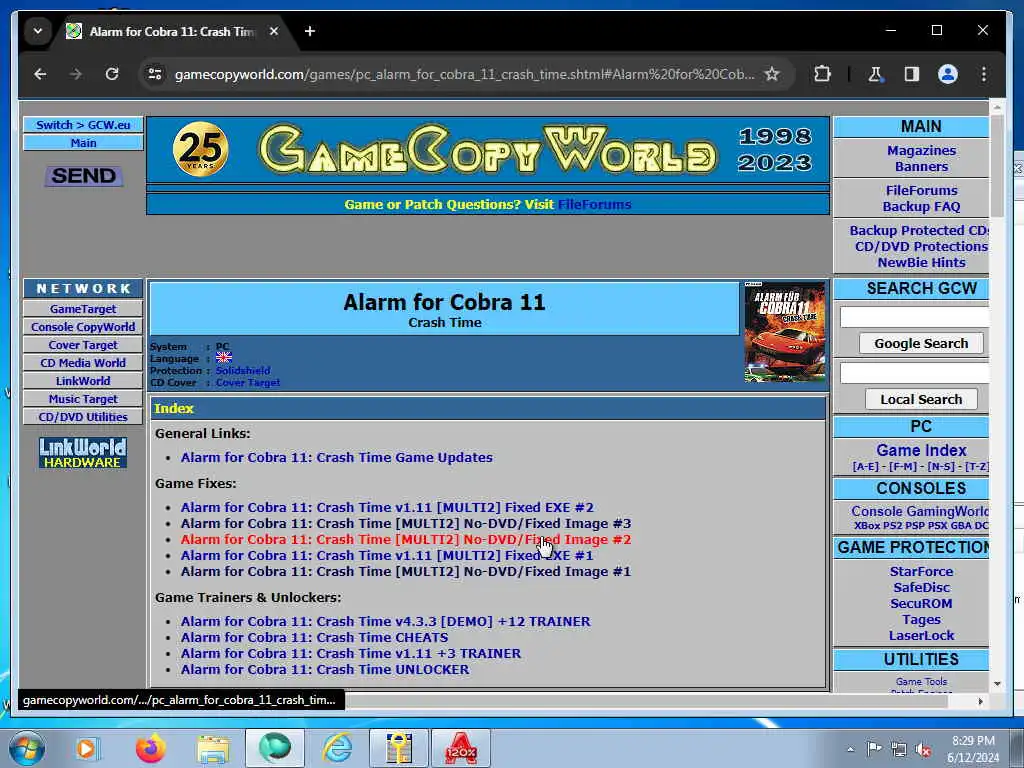Launch Firefox from the taskbar
The image size is (1024, 768).
tap(150, 748)
